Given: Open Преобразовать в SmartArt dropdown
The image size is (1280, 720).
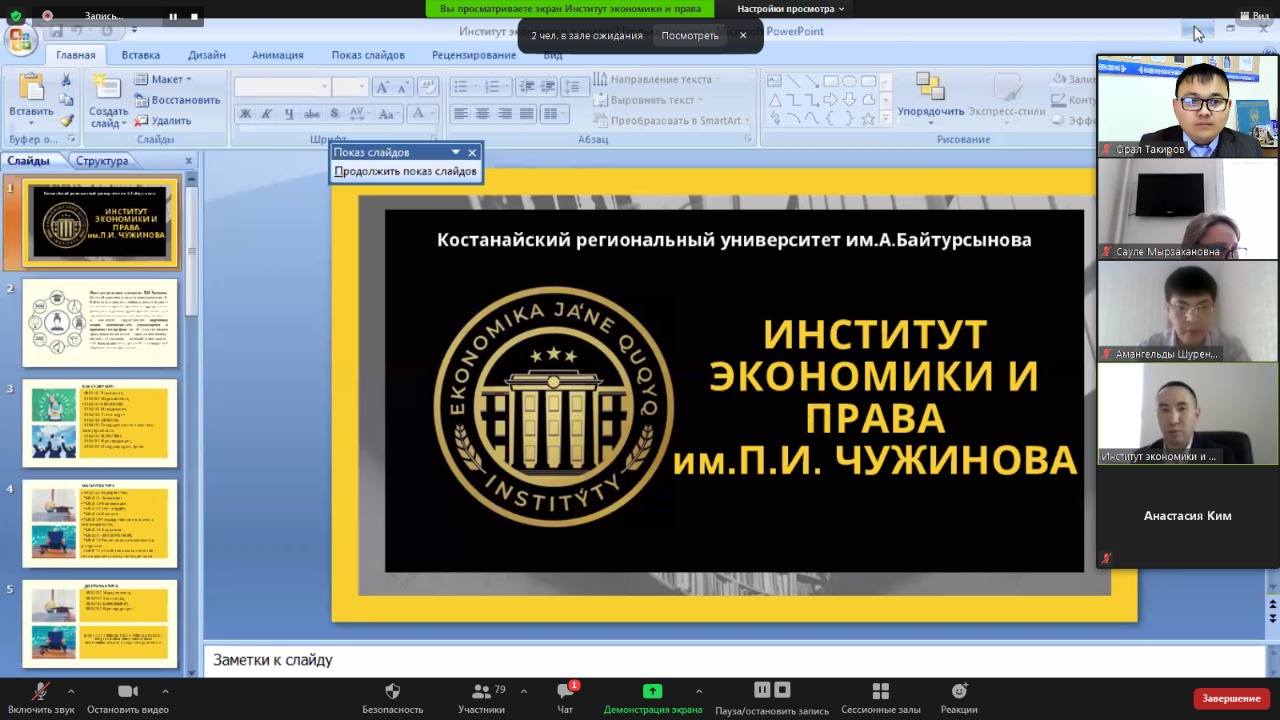Looking at the screenshot, I should (x=672, y=121).
